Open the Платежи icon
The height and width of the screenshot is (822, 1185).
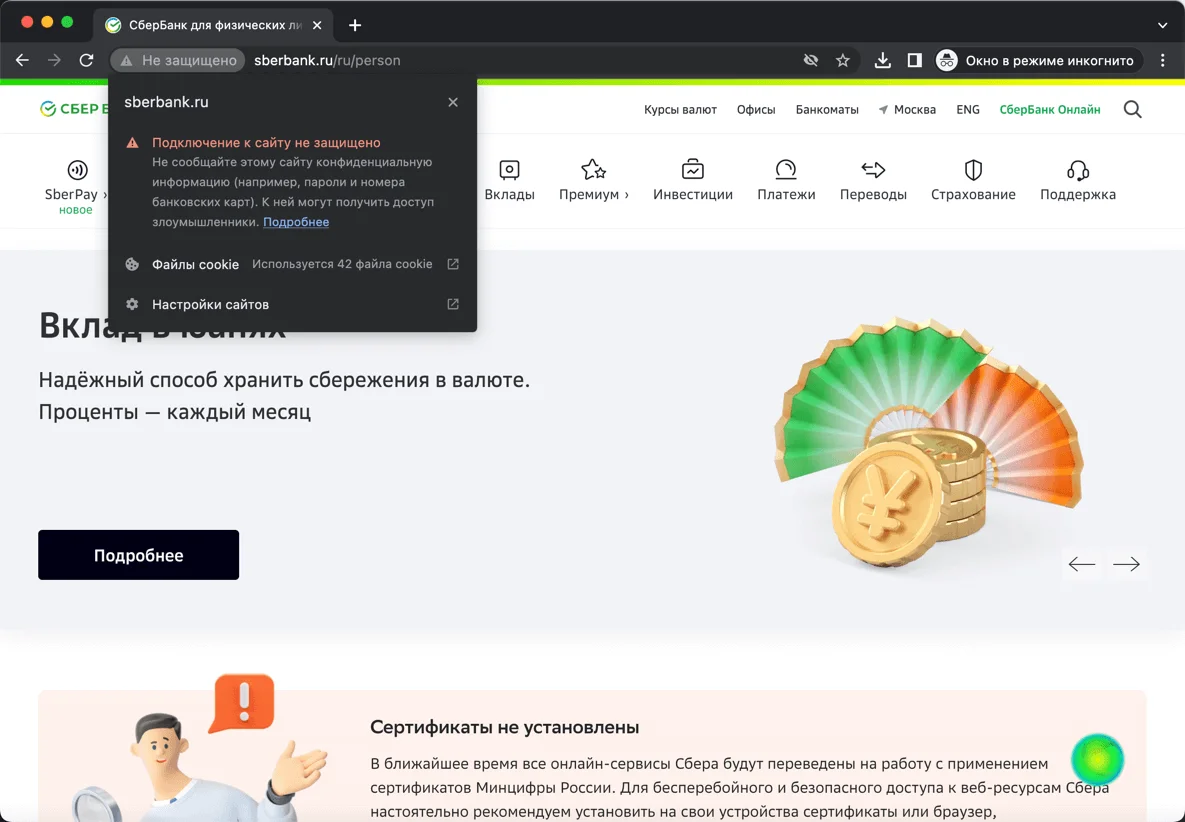(786, 170)
